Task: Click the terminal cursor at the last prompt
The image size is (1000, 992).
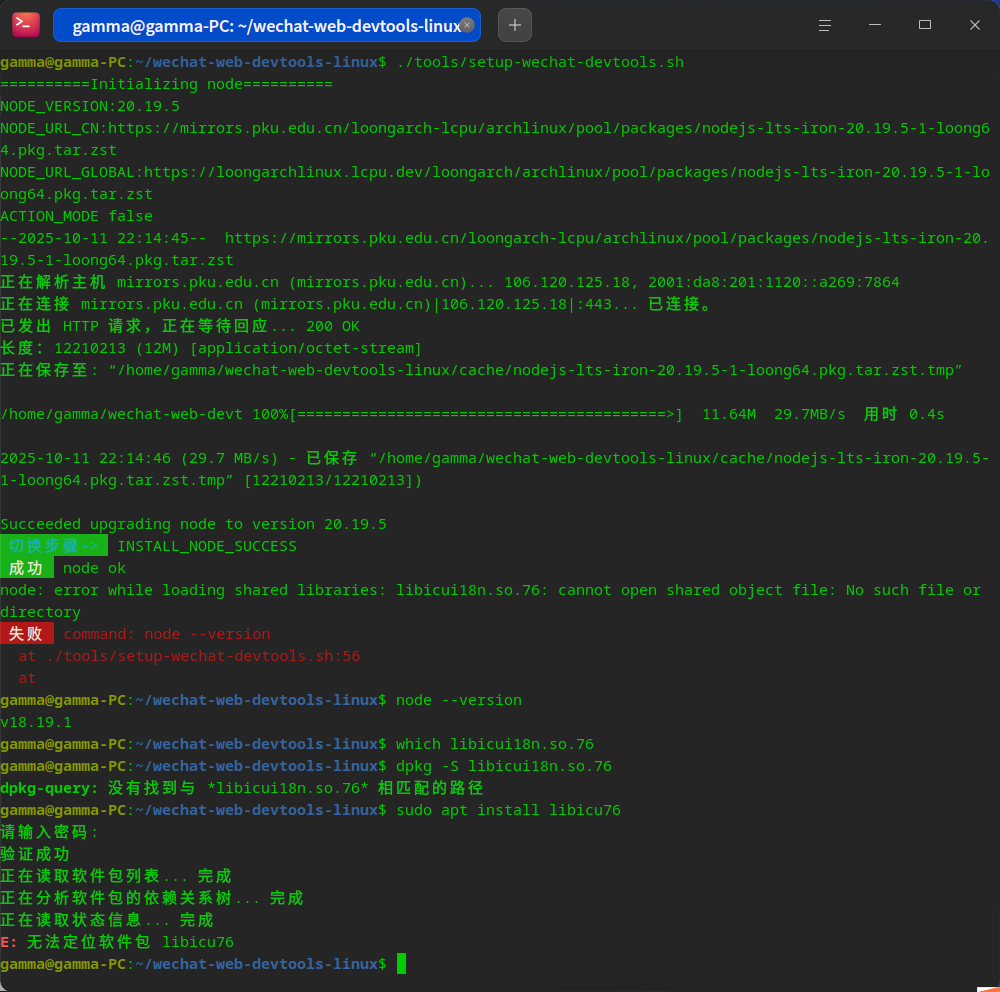Action: (x=401, y=964)
